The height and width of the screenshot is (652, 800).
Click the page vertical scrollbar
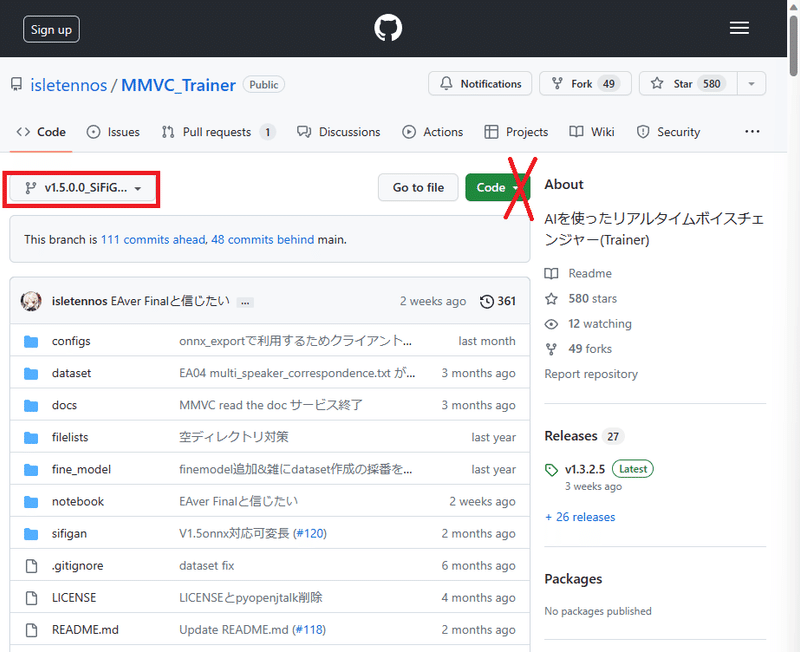point(793,46)
